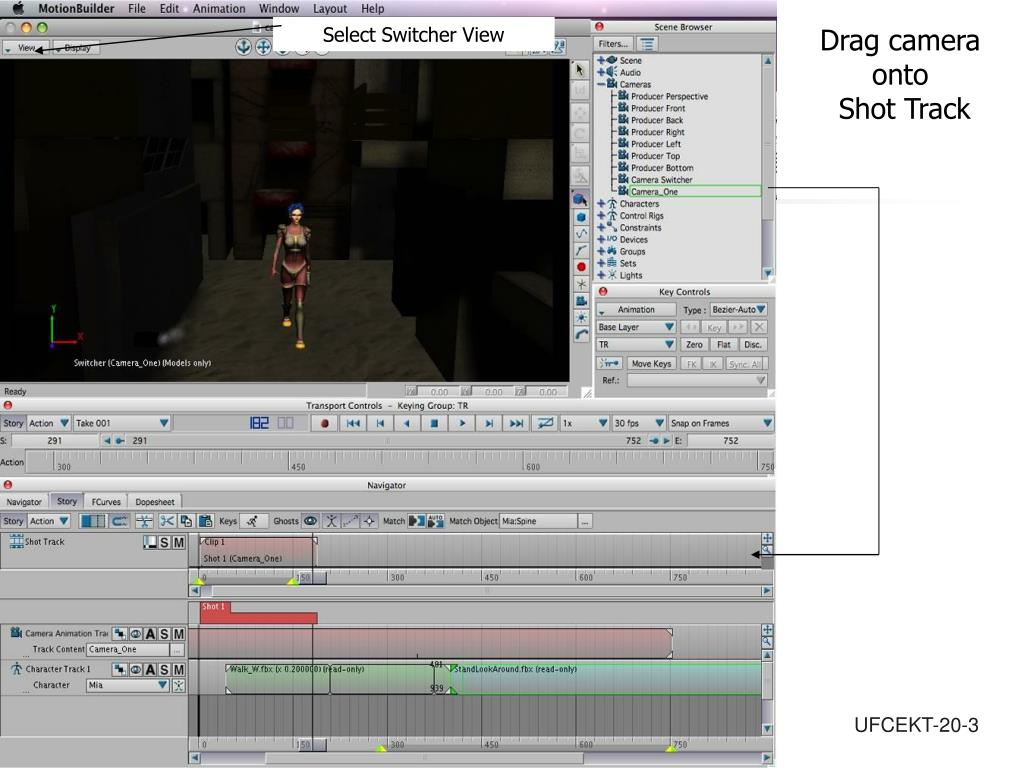The width and height of the screenshot is (1024, 768).
Task: Mute the Camera Animation Track
Action: tap(178, 633)
